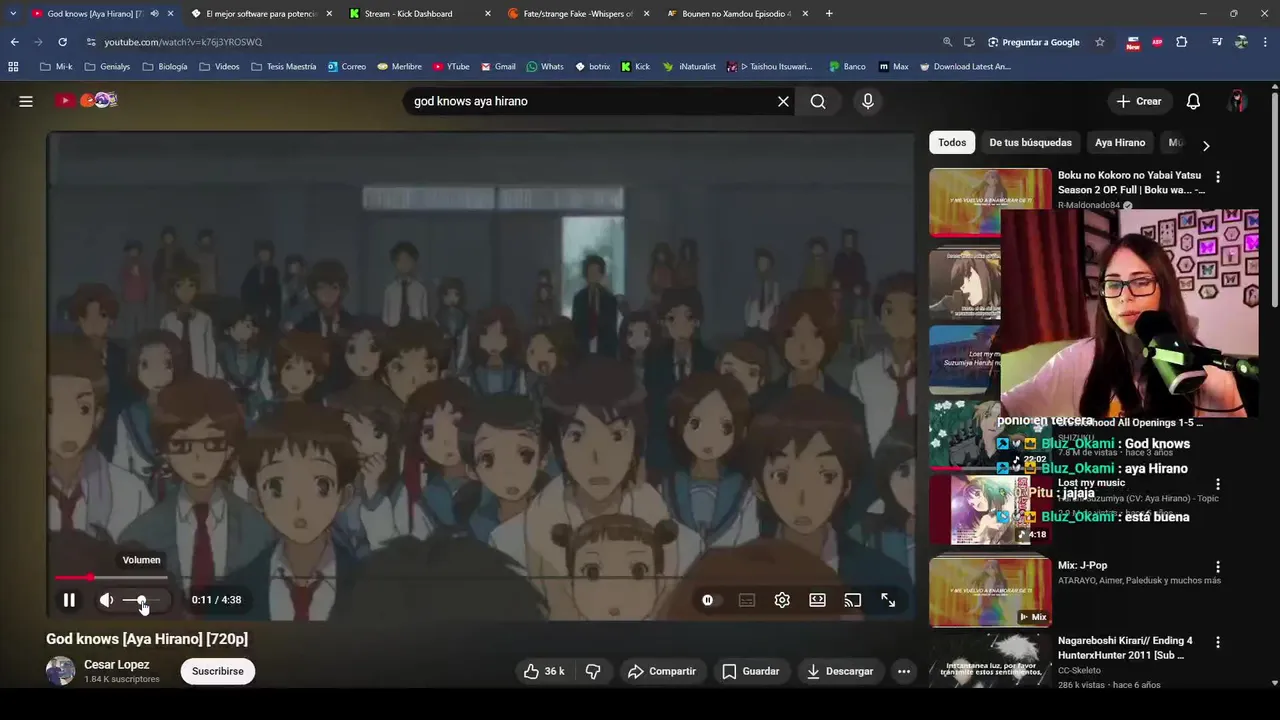This screenshot has width=1280, height=720.
Task: Open the account avatar menu
Action: [x=1237, y=101]
